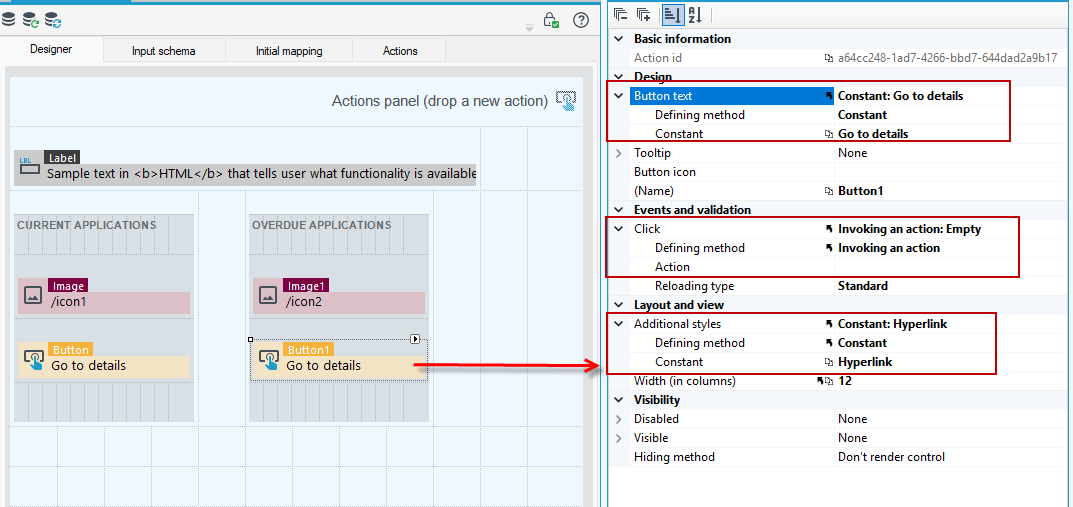Click the OVERDUE APPLICATIONS group header
This screenshot has width=1073, height=507.
[322, 225]
